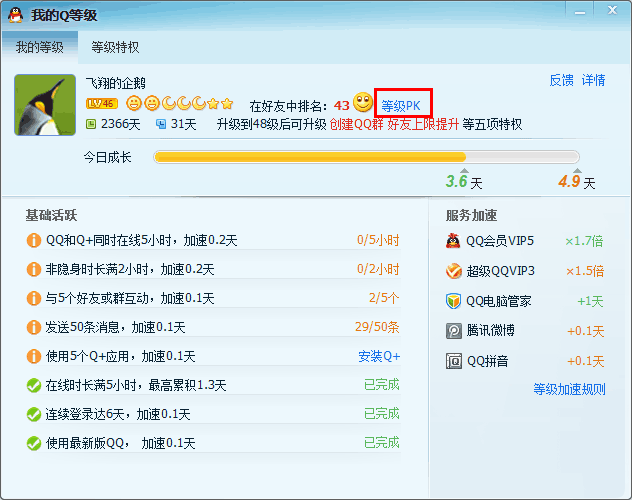The image size is (632, 500).
Task: Click the 29/50条 progress value
Action: click(377, 327)
